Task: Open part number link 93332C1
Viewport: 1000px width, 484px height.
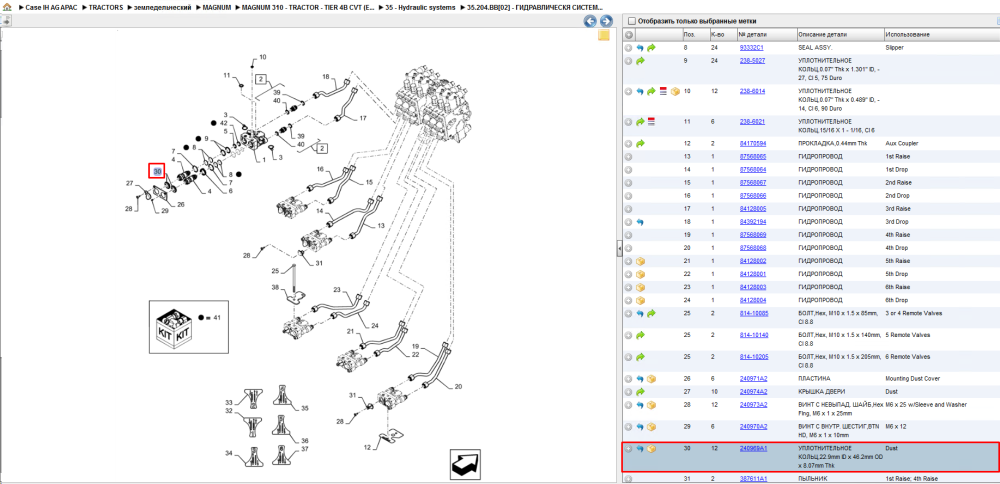Action: [751, 48]
